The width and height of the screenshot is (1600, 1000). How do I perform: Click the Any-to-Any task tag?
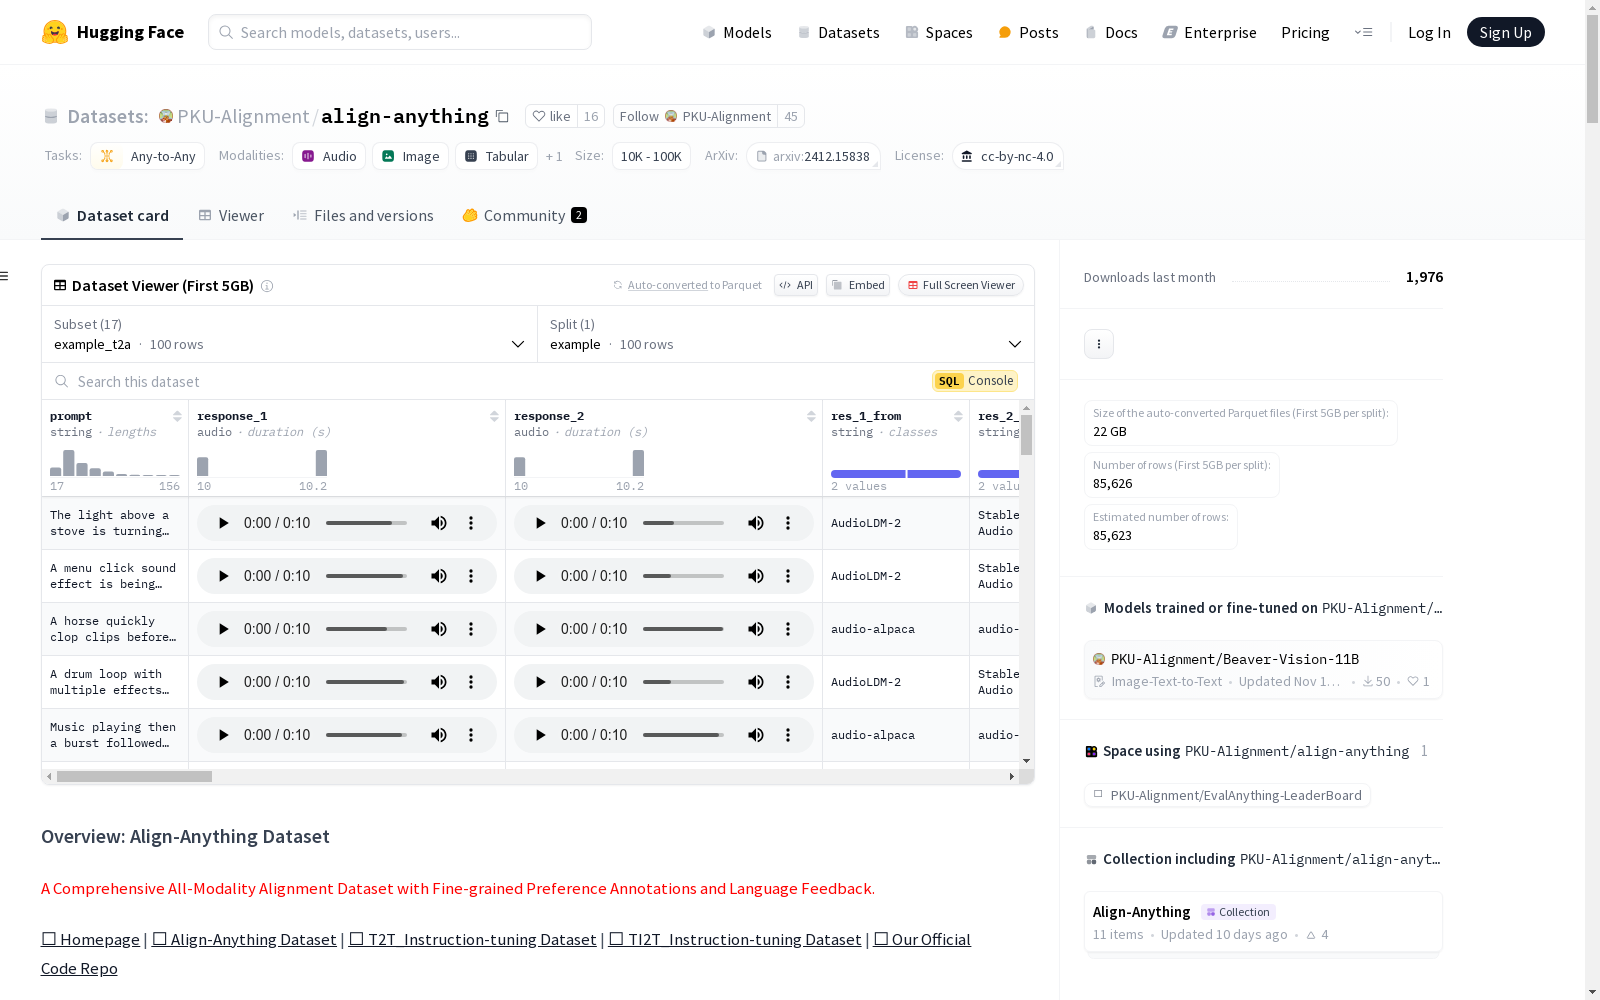click(x=148, y=157)
